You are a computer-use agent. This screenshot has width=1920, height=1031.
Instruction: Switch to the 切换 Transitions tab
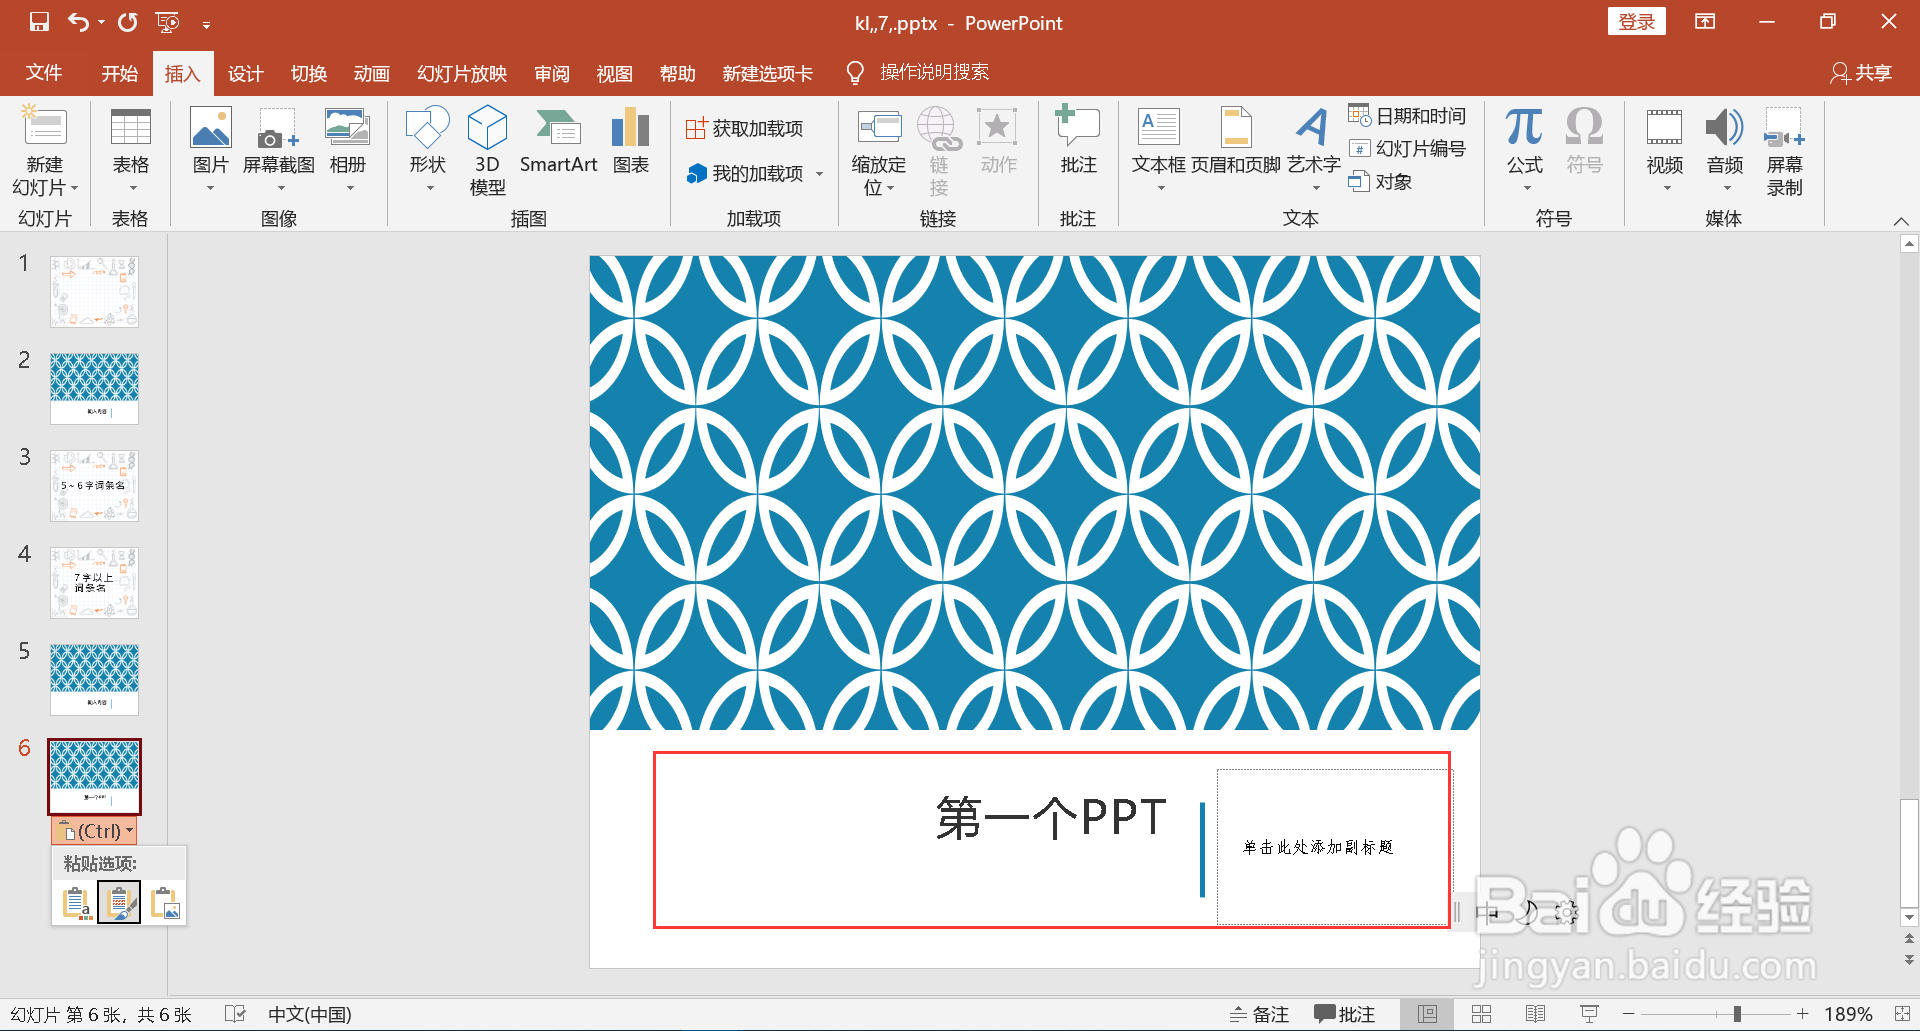308,73
